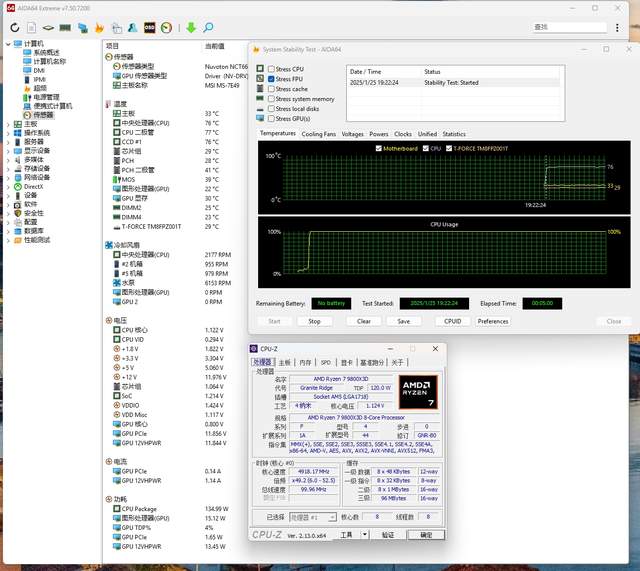Enable the Stress CPU checkbox
The image size is (640, 571).
(271, 69)
